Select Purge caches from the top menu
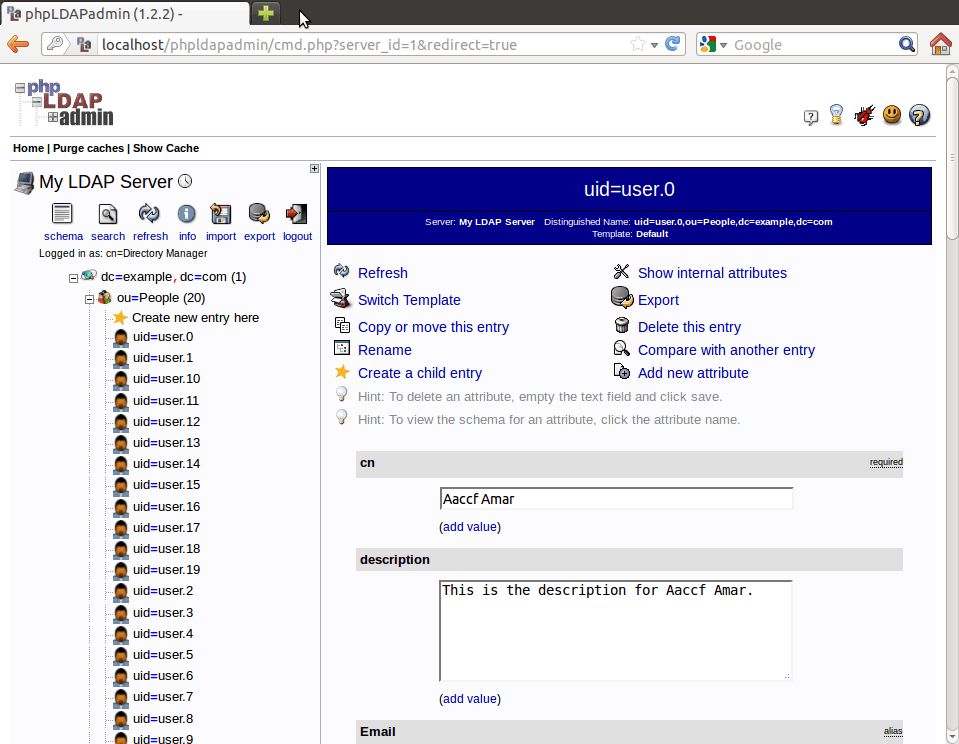Image resolution: width=959 pixels, height=744 pixels. pos(87,147)
